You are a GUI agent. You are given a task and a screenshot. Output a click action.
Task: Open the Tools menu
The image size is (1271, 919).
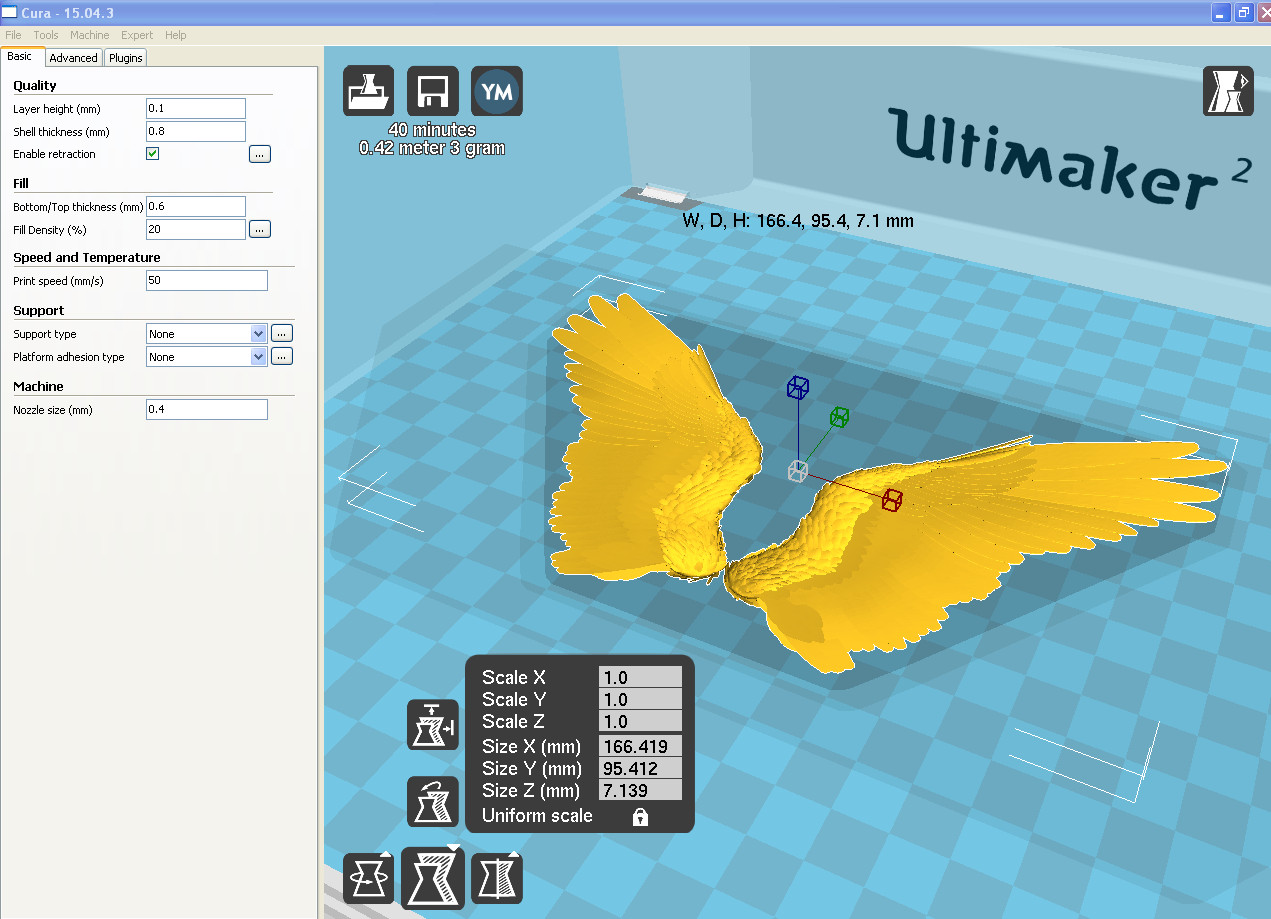(46, 35)
